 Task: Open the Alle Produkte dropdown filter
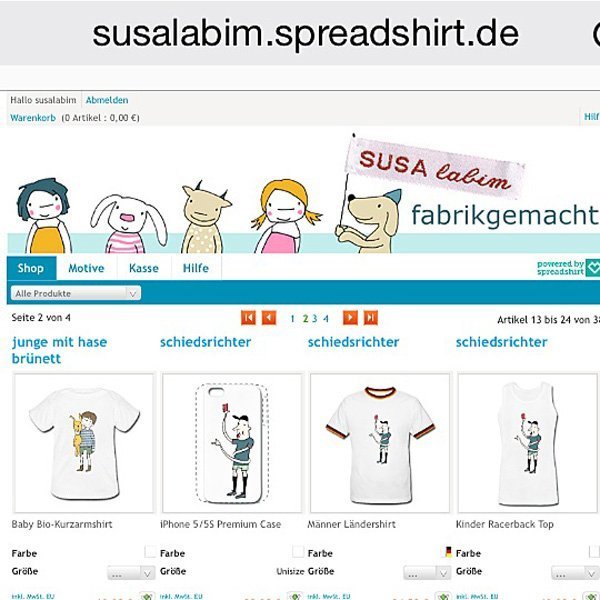tap(76, 293)
